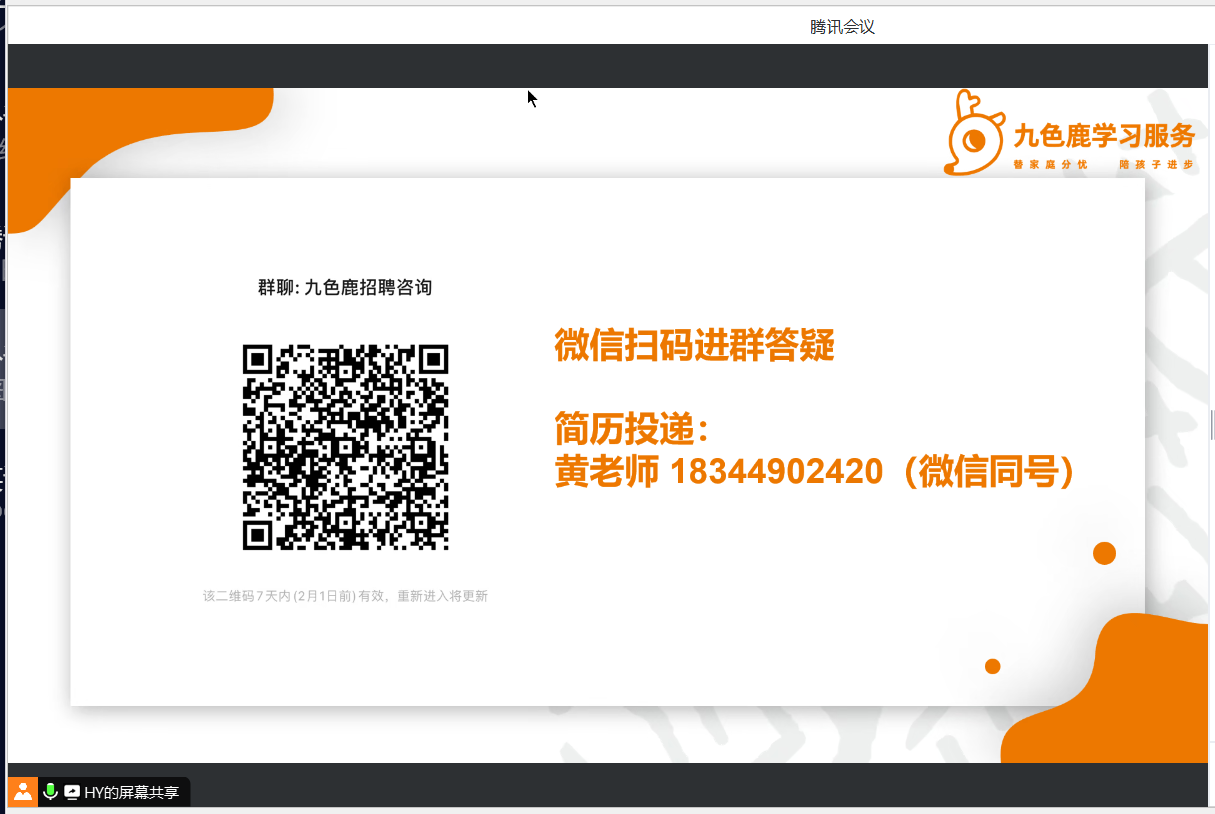Click the small orange dot decoration
1215x814 pixels.
pos(992,666)
